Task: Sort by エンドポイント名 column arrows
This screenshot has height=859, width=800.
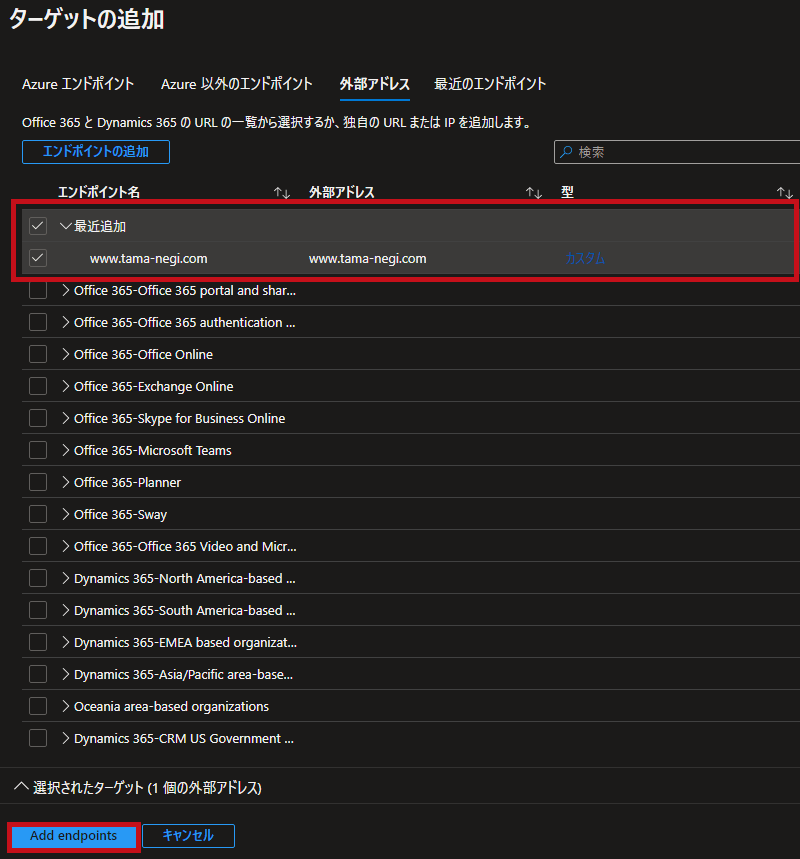Action: (282, 193)
